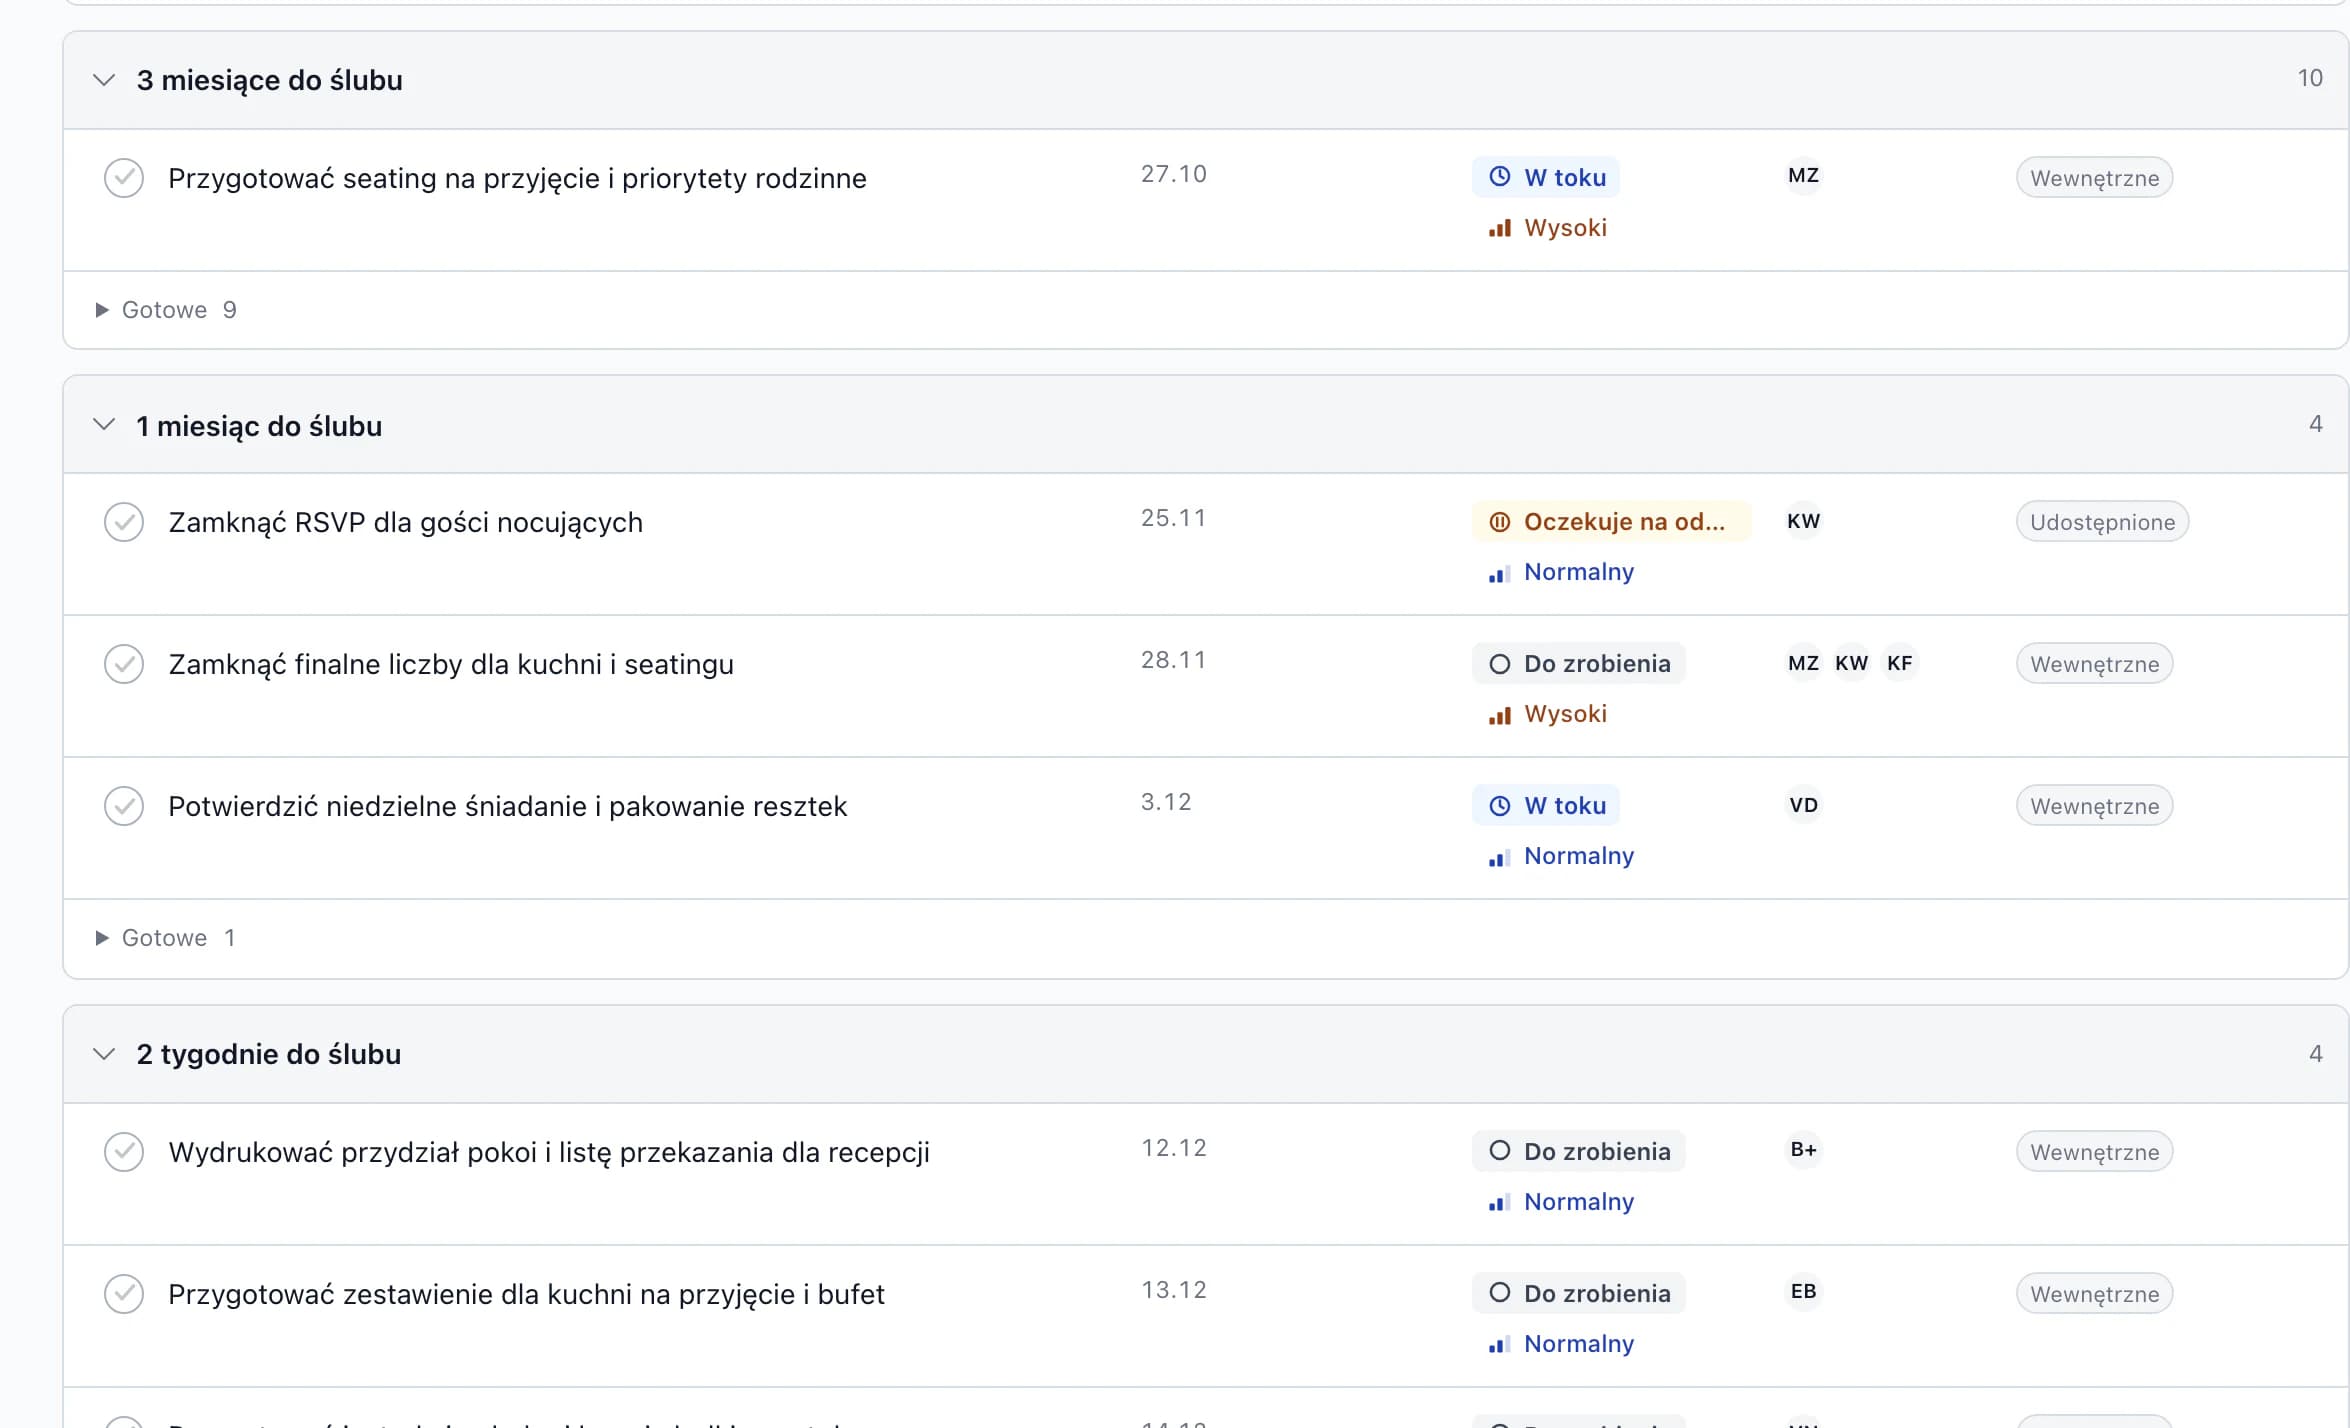Edit the 28.11 due date
This screenshot has height=1428, width=2350.
1173,660
